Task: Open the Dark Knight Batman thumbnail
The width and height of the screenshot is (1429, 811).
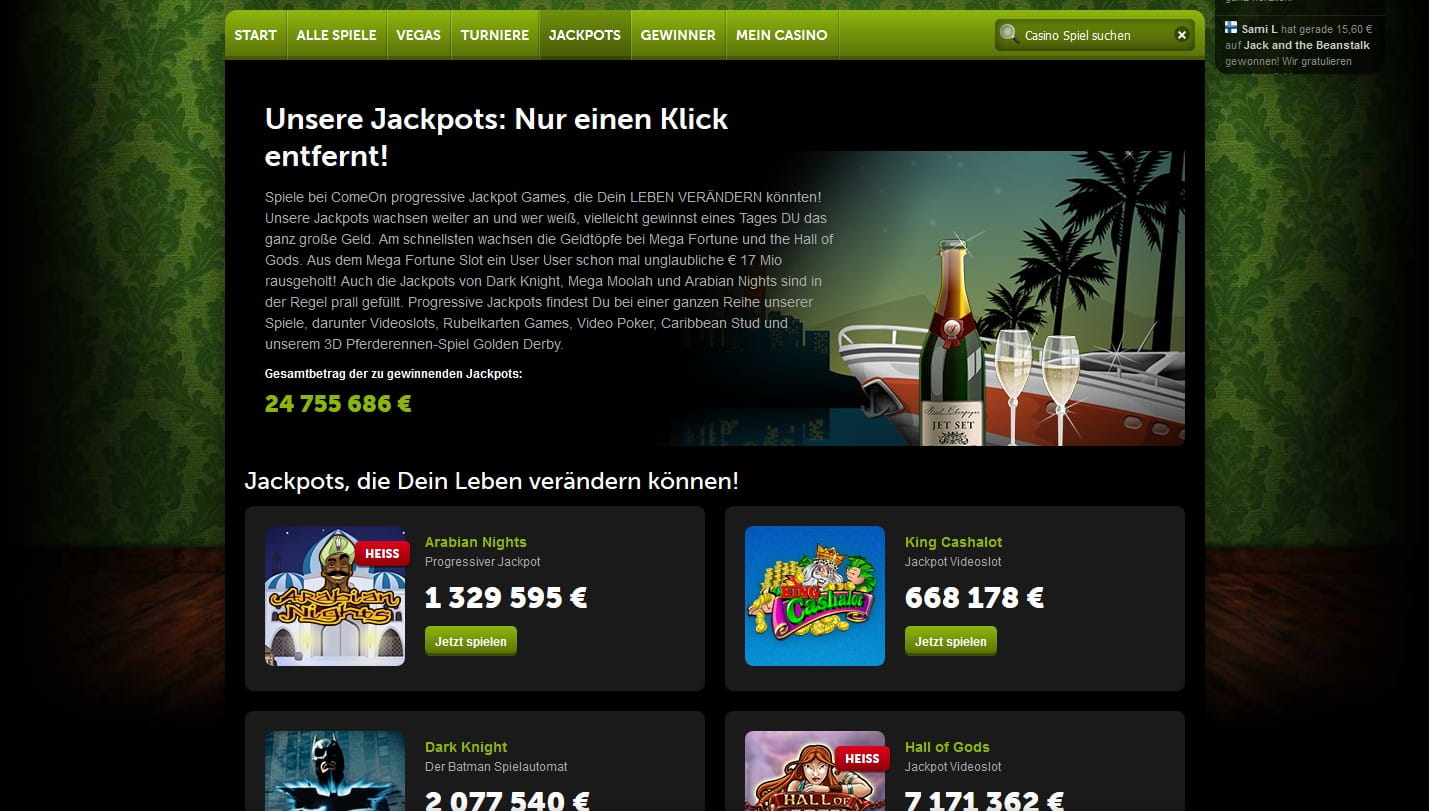Action: click(x=335, y=771)
